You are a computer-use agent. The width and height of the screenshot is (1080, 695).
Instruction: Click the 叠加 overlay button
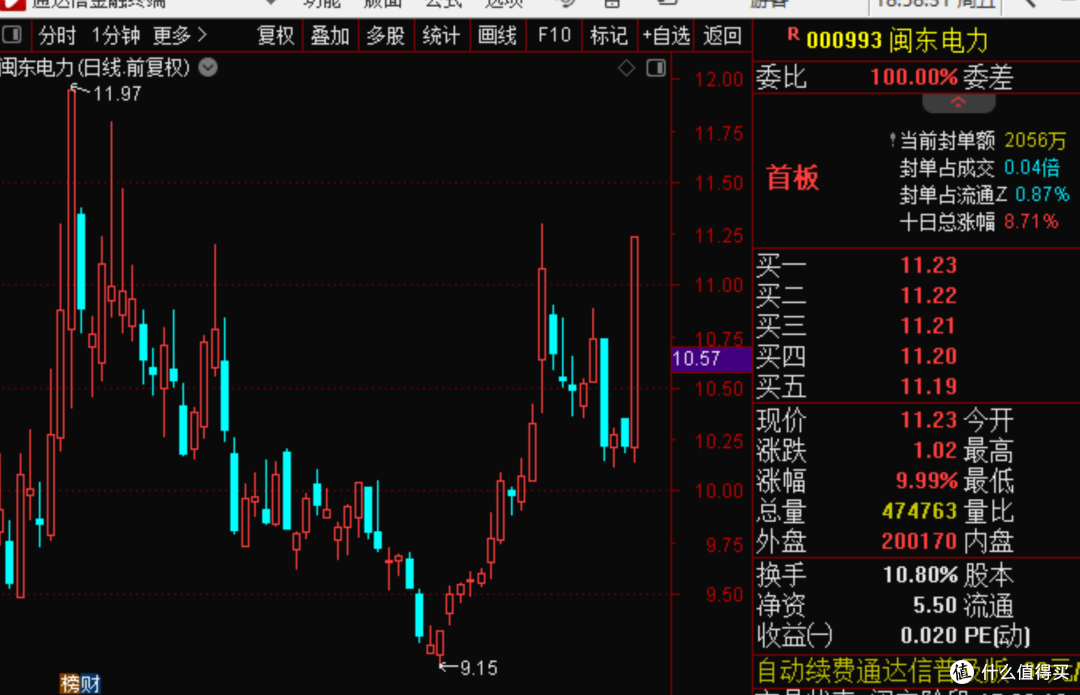330,35
